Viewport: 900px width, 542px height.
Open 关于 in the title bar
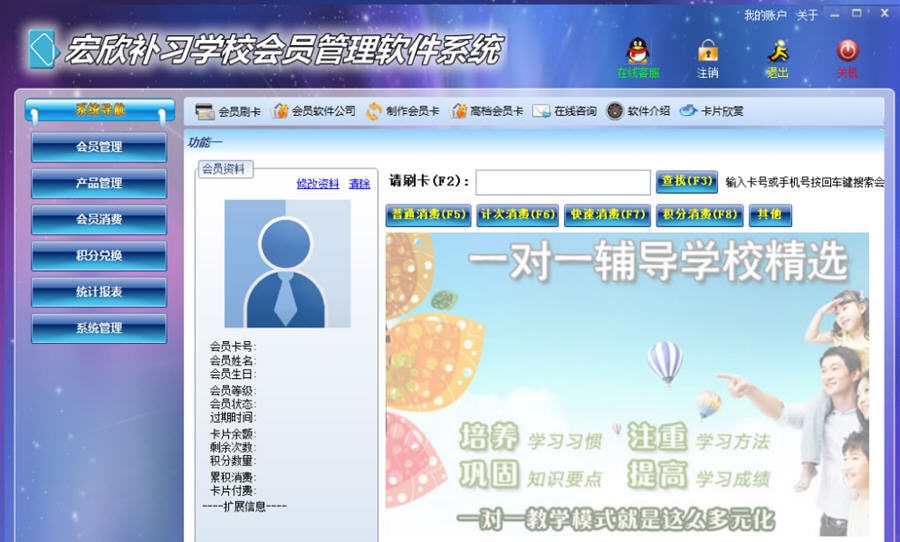point(807,15)
